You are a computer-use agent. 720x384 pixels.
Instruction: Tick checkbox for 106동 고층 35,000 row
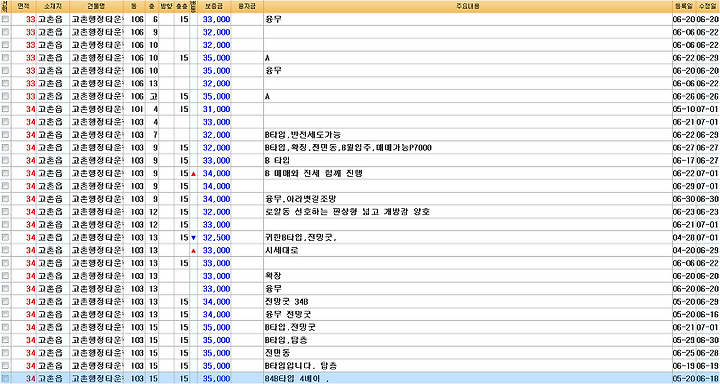tap(5, 96)
